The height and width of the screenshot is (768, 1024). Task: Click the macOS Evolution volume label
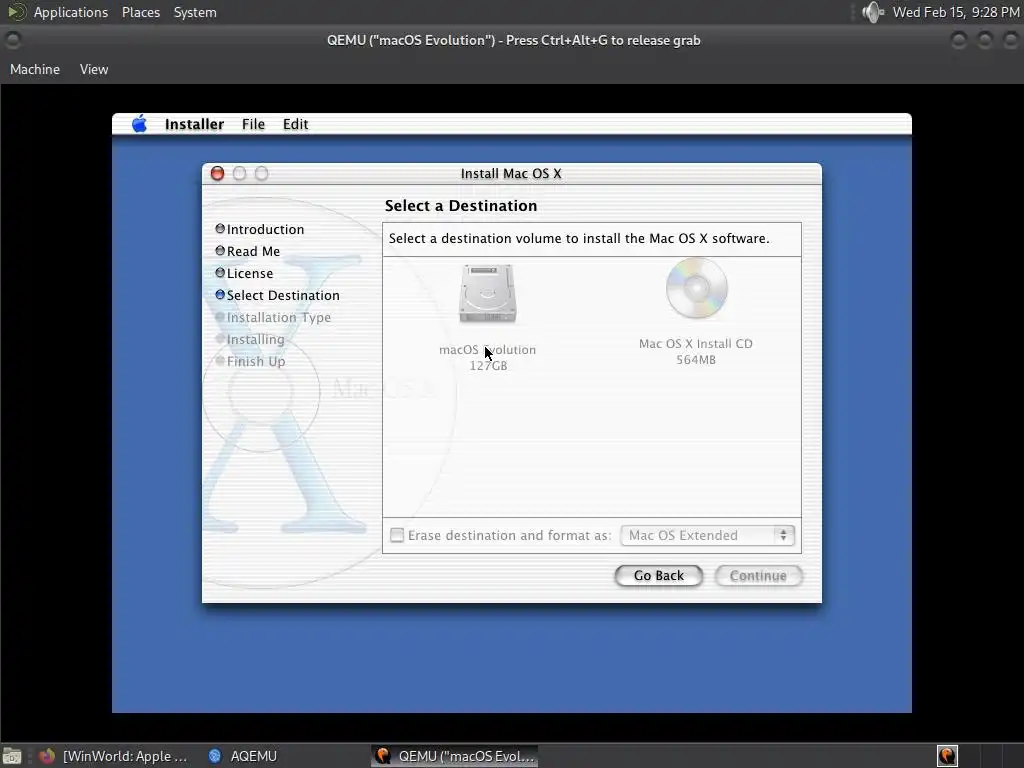[487, 349]
